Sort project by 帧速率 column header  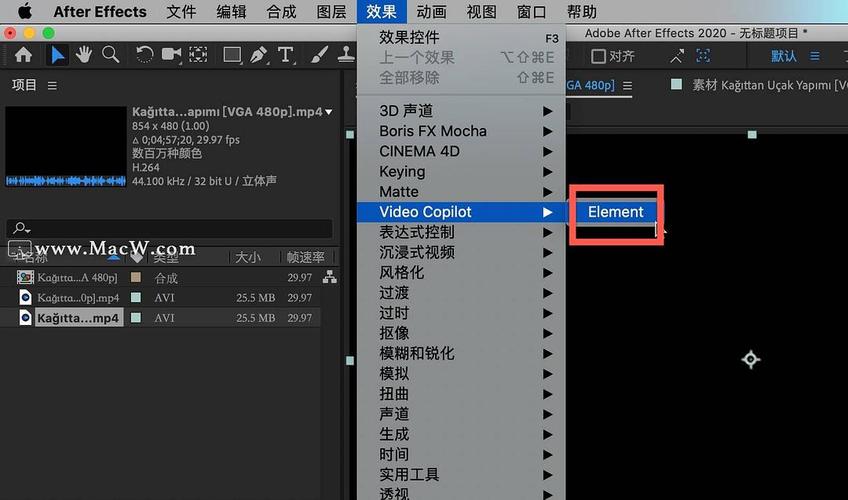[306, 257]
